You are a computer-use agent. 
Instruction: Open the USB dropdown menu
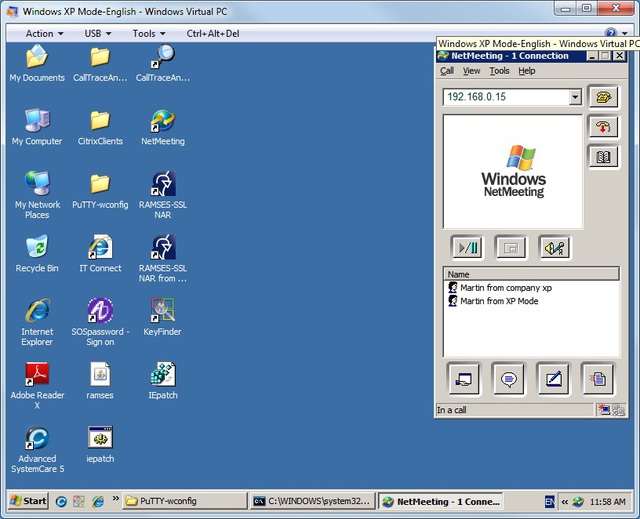98,33
